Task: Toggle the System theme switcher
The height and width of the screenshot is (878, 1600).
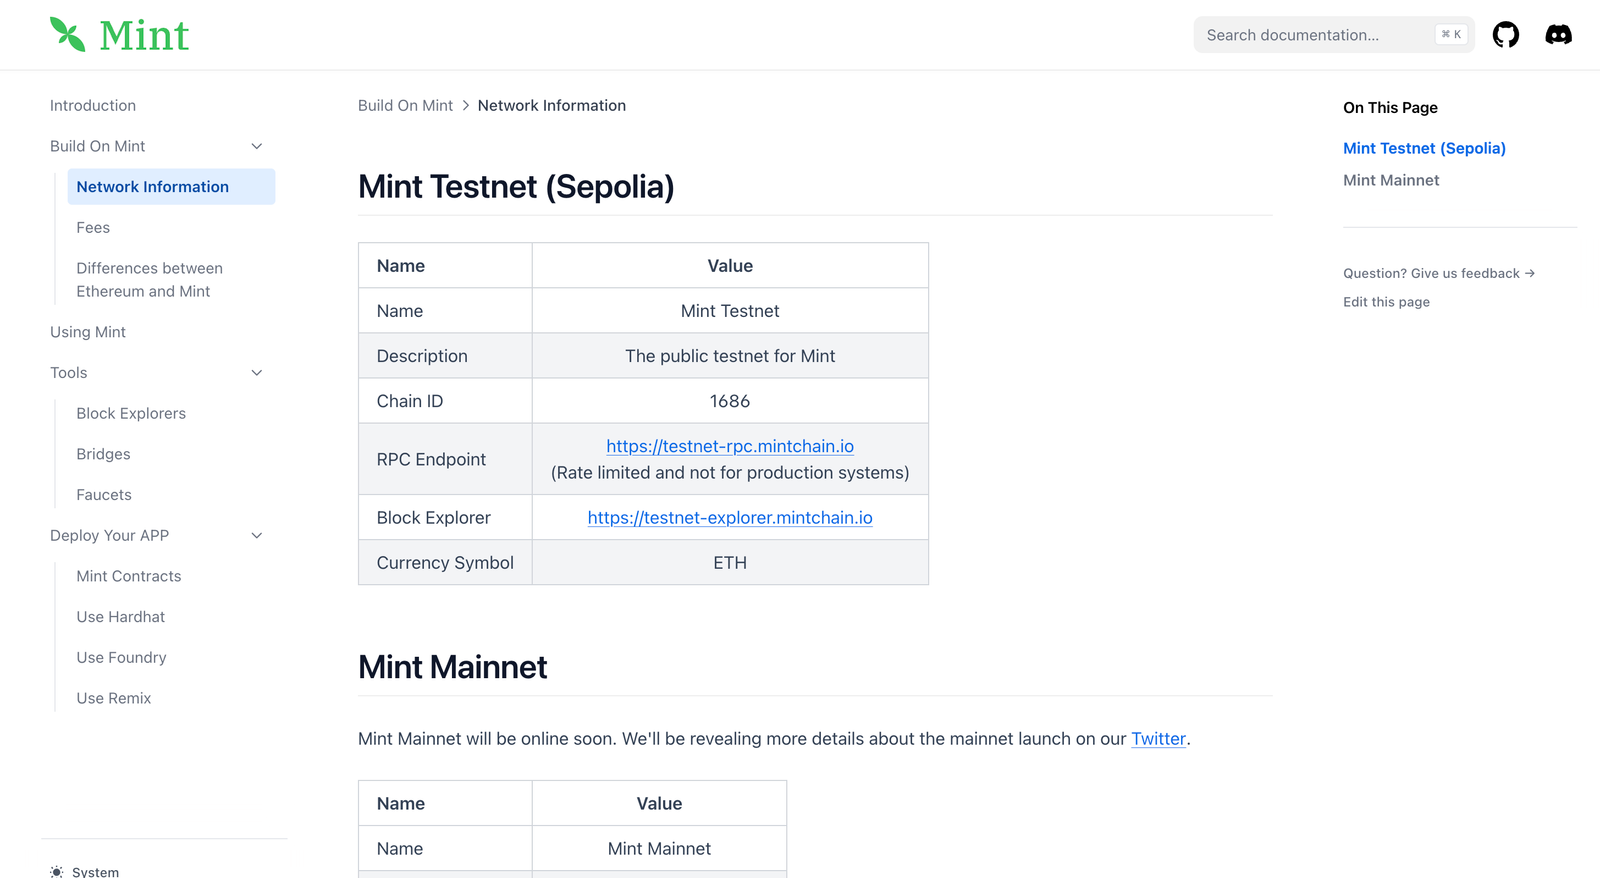Action: point(85,872)
